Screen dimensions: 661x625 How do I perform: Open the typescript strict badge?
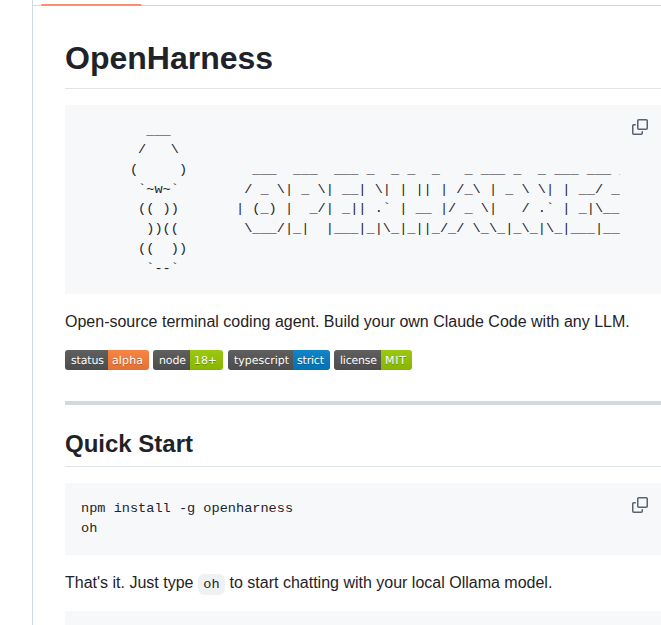click(x=279, y=360)
